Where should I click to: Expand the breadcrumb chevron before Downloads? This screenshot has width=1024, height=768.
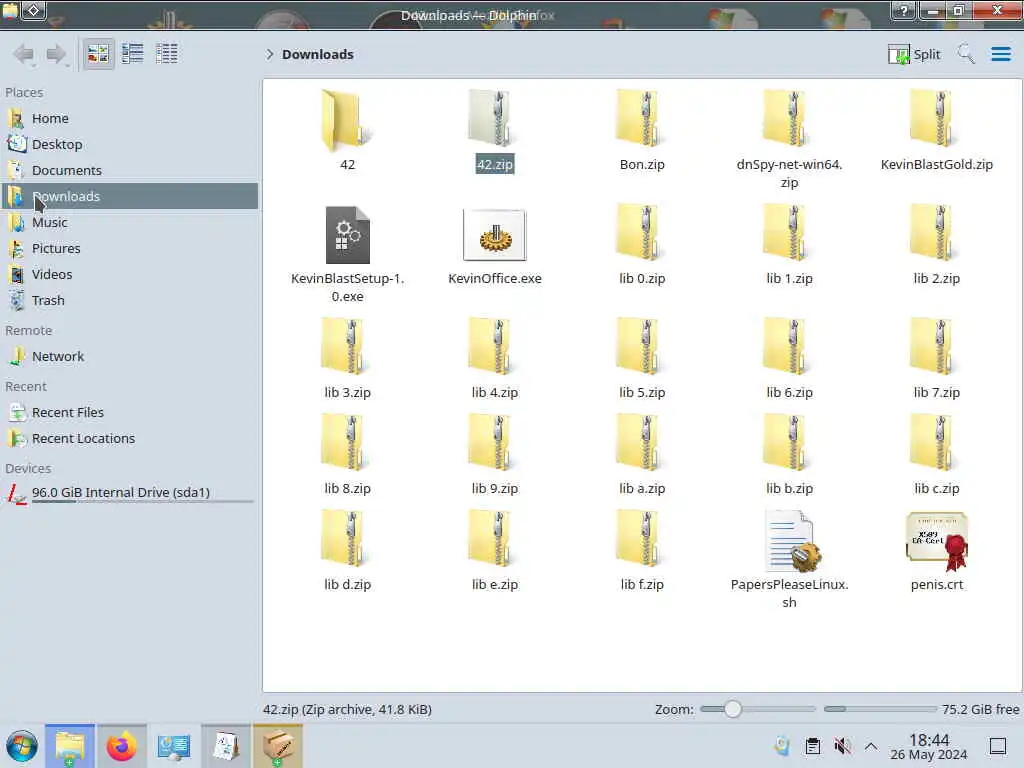tap(270, 54)
